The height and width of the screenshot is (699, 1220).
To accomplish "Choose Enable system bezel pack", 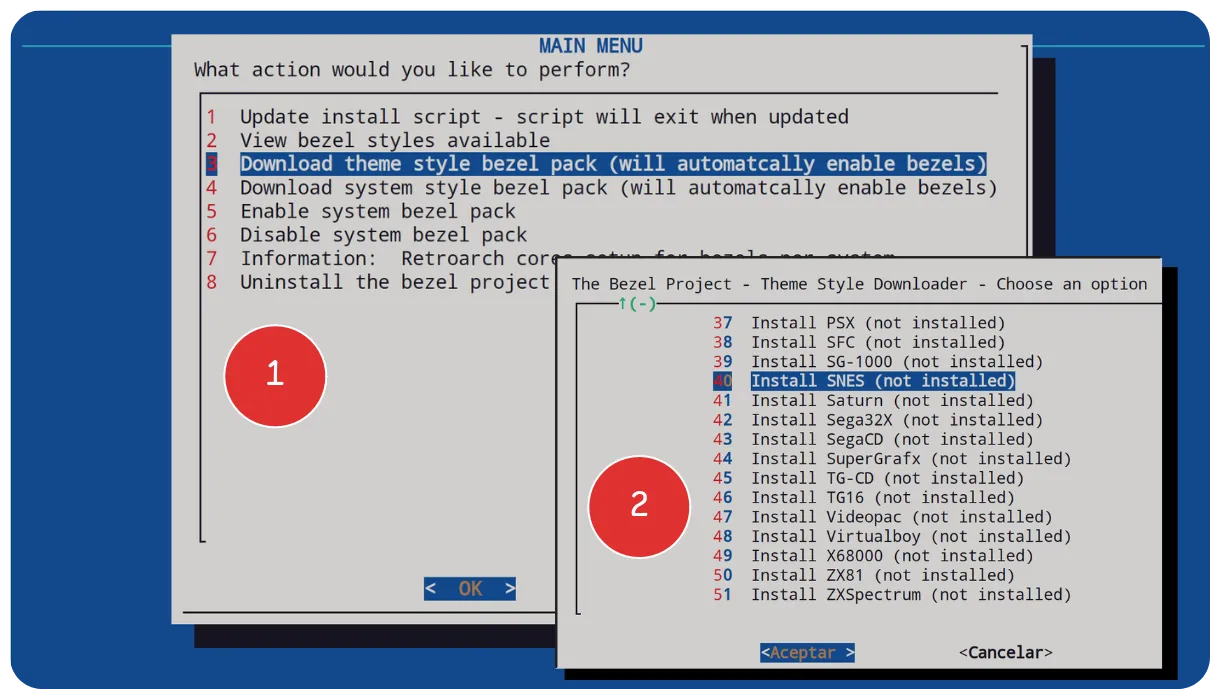I will [x=377, y=212].
